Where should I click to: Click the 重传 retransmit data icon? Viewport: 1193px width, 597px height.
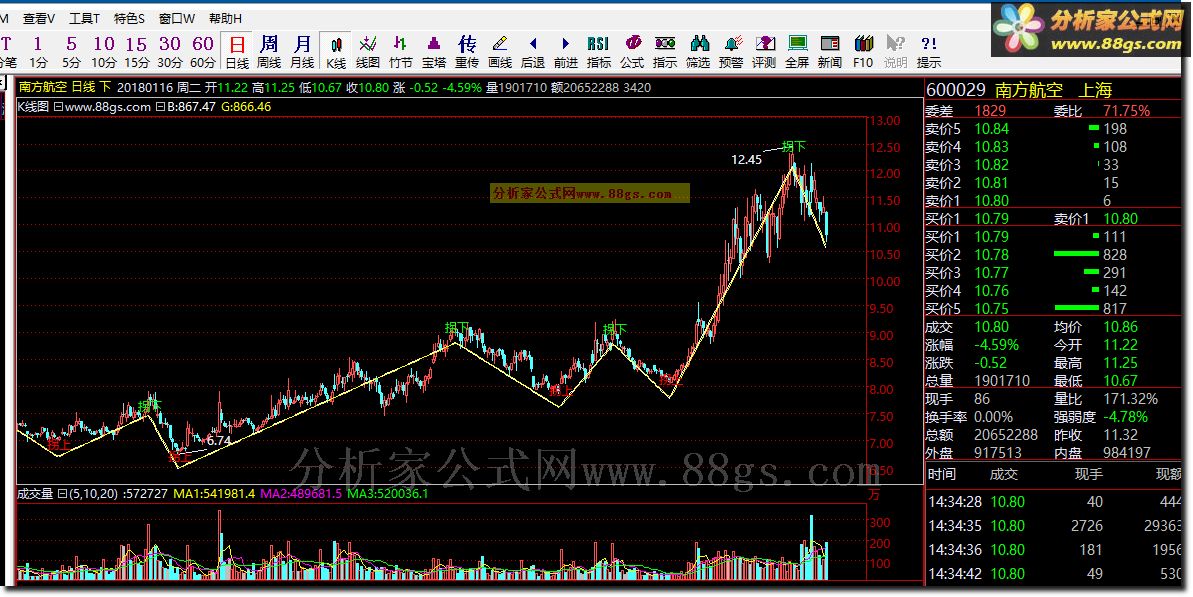tap(467, 52)
